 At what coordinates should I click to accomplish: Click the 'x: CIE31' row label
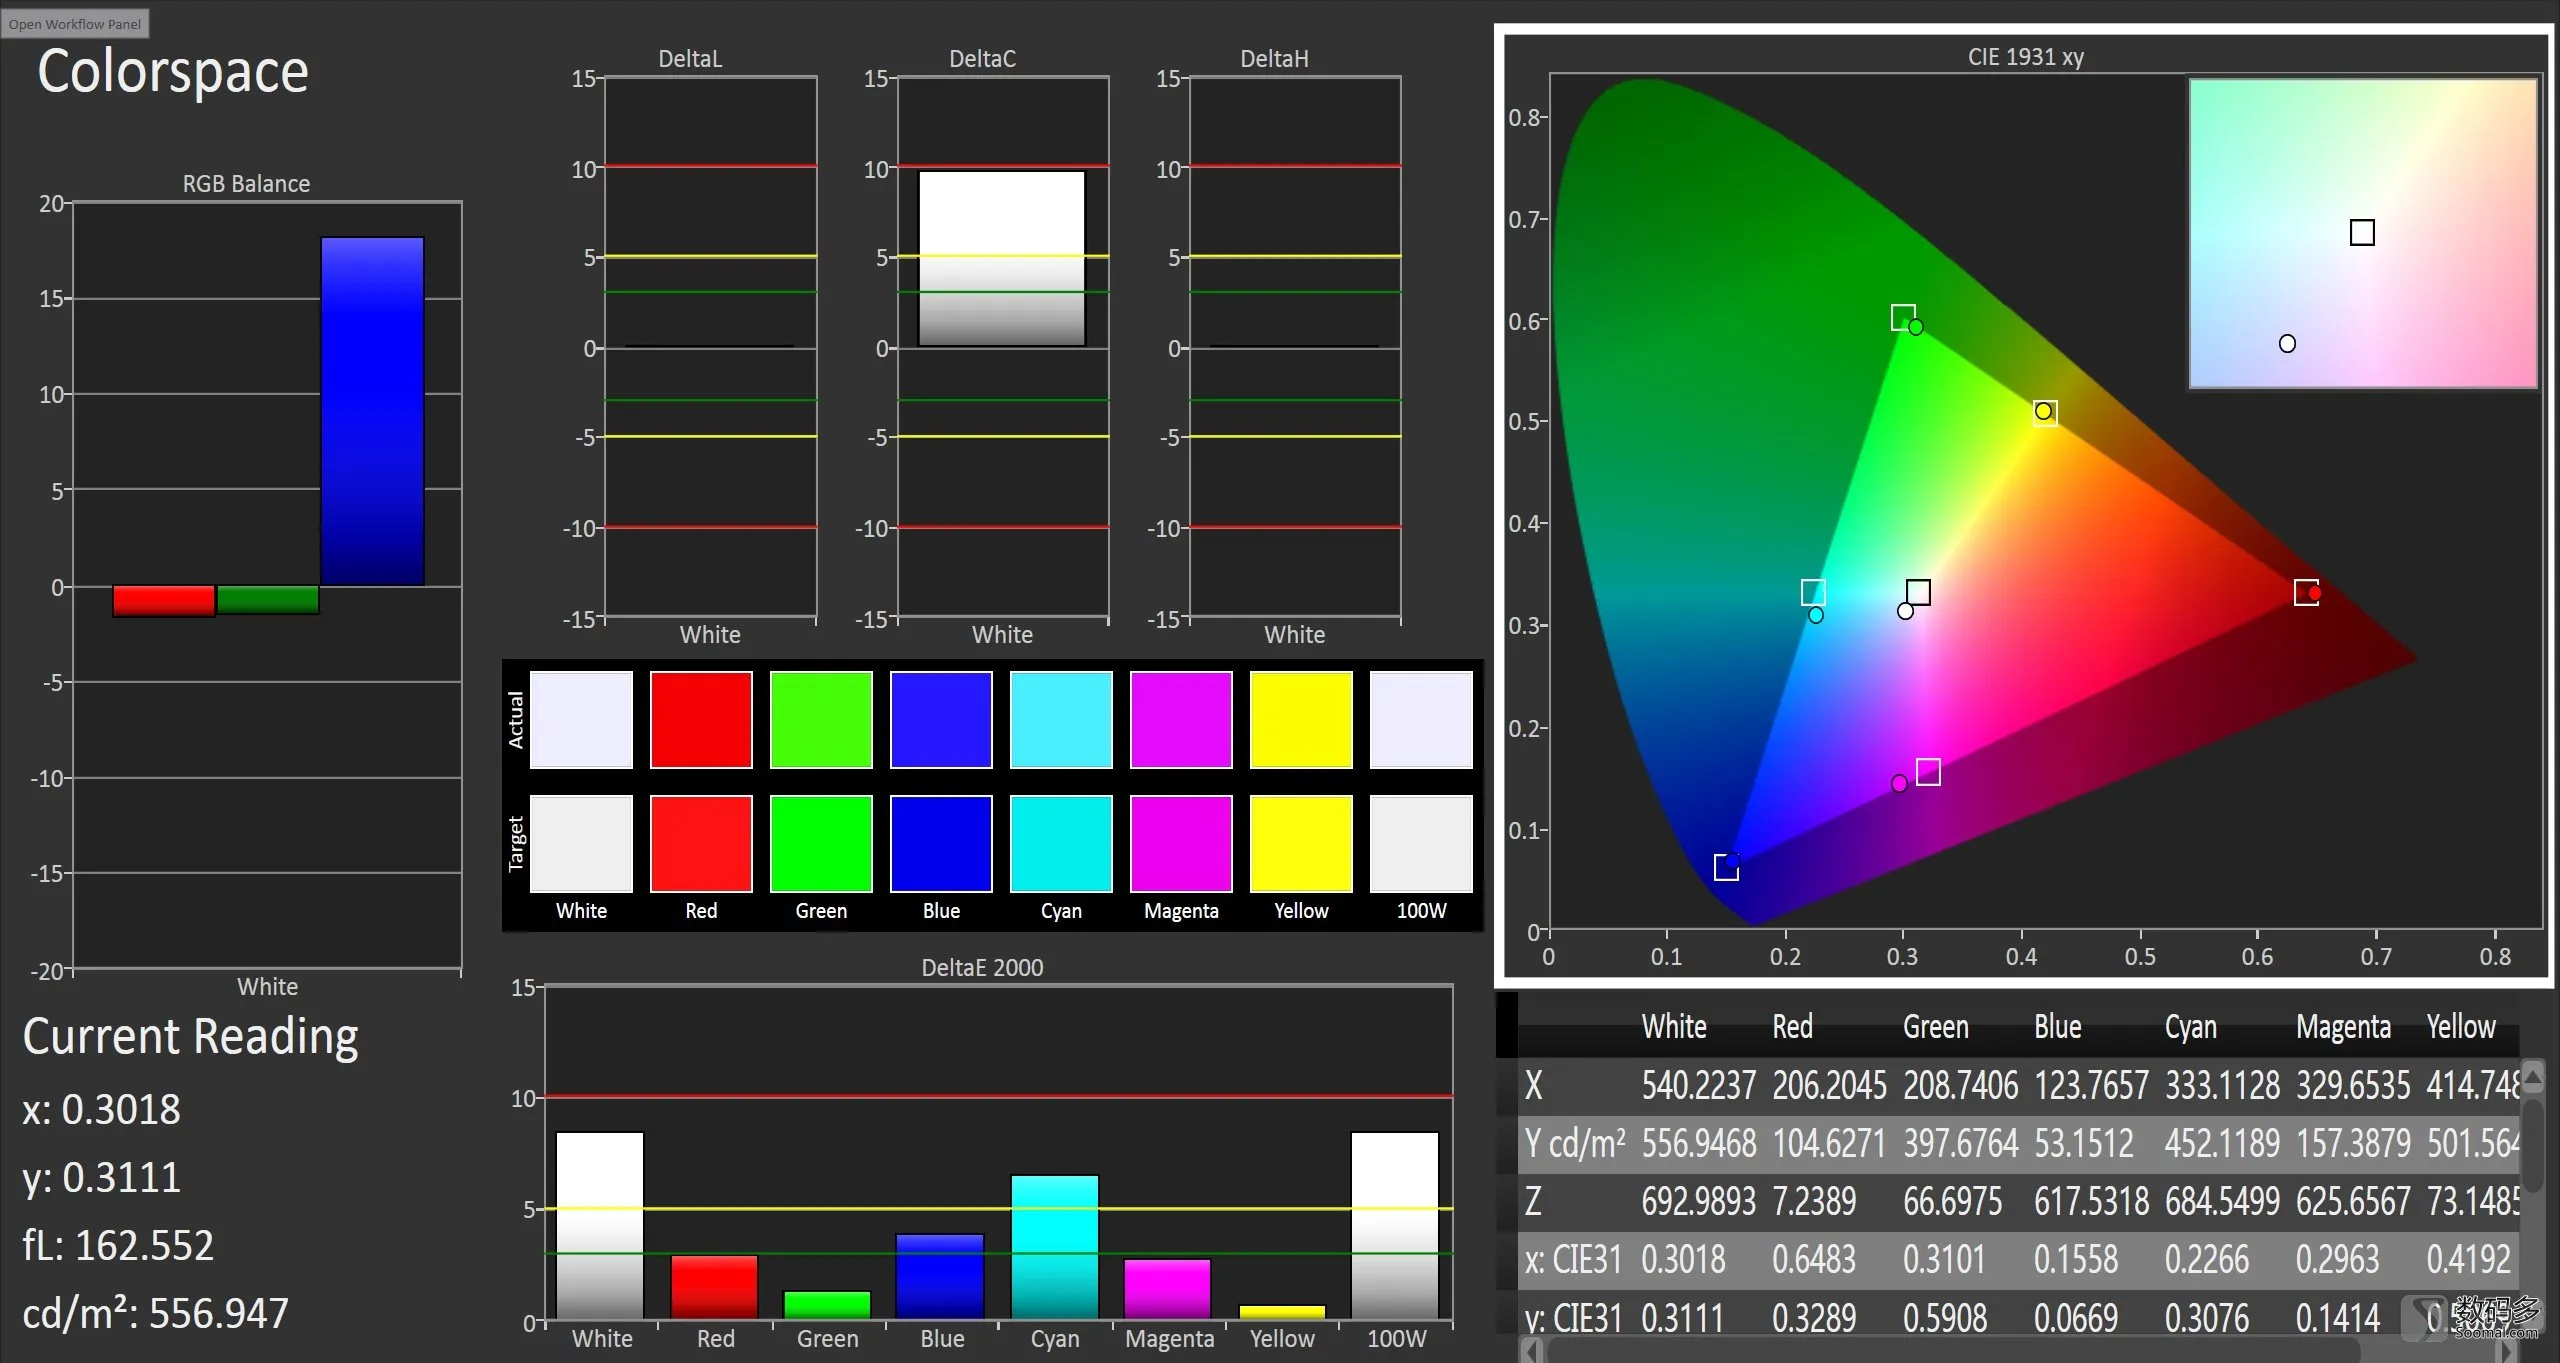click(1572, 1259)
